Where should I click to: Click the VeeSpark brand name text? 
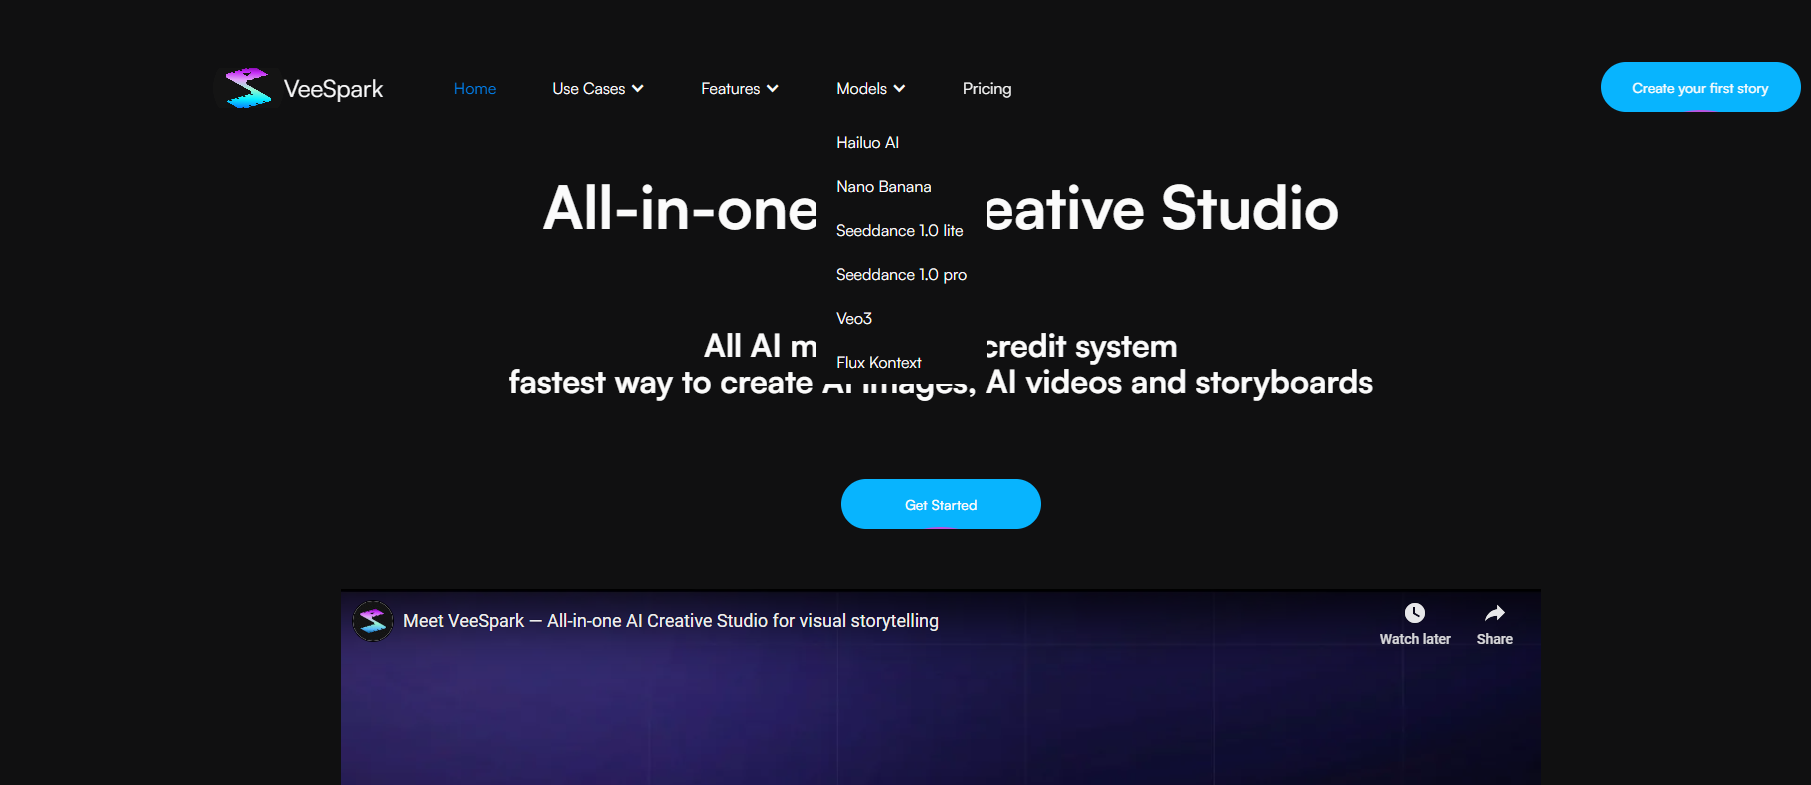coord(333,89)
